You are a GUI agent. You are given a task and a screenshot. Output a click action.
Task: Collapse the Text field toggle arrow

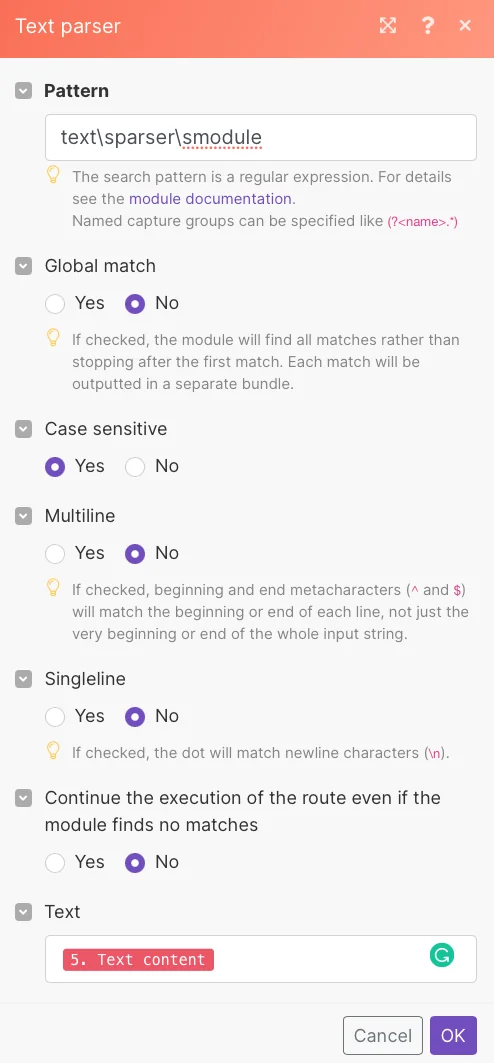(x=24, y=912)
